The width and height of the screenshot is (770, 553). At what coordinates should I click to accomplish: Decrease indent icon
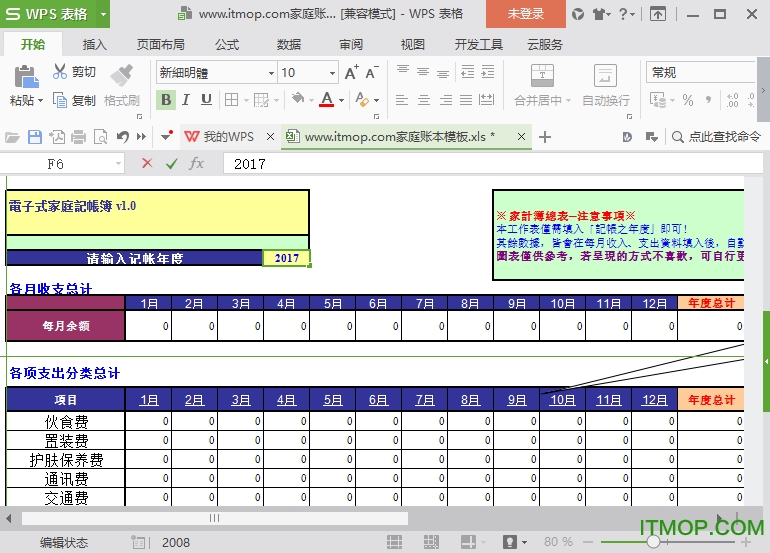468,72
